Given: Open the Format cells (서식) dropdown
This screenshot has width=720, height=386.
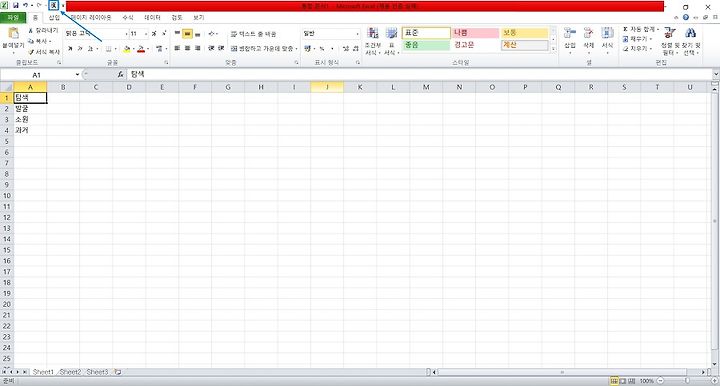Looking at the screenshot, I should [608, 41].
